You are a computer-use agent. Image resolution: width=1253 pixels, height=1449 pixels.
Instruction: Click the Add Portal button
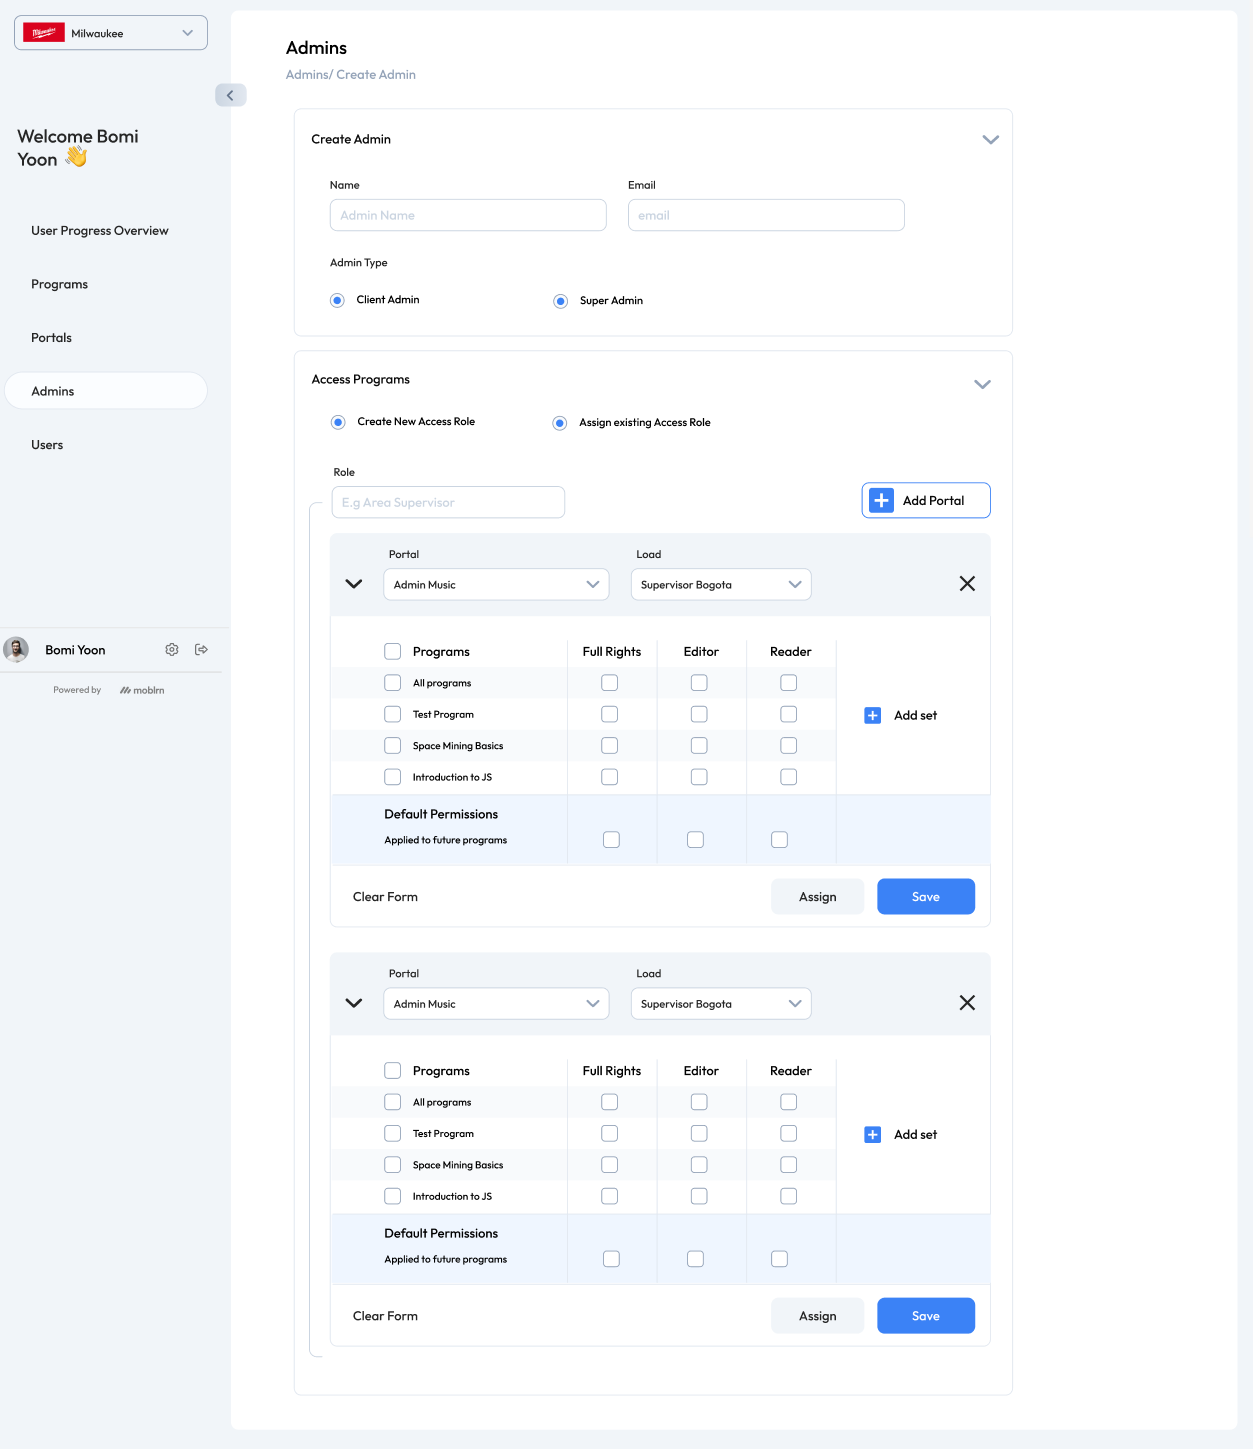coord(926,501)
